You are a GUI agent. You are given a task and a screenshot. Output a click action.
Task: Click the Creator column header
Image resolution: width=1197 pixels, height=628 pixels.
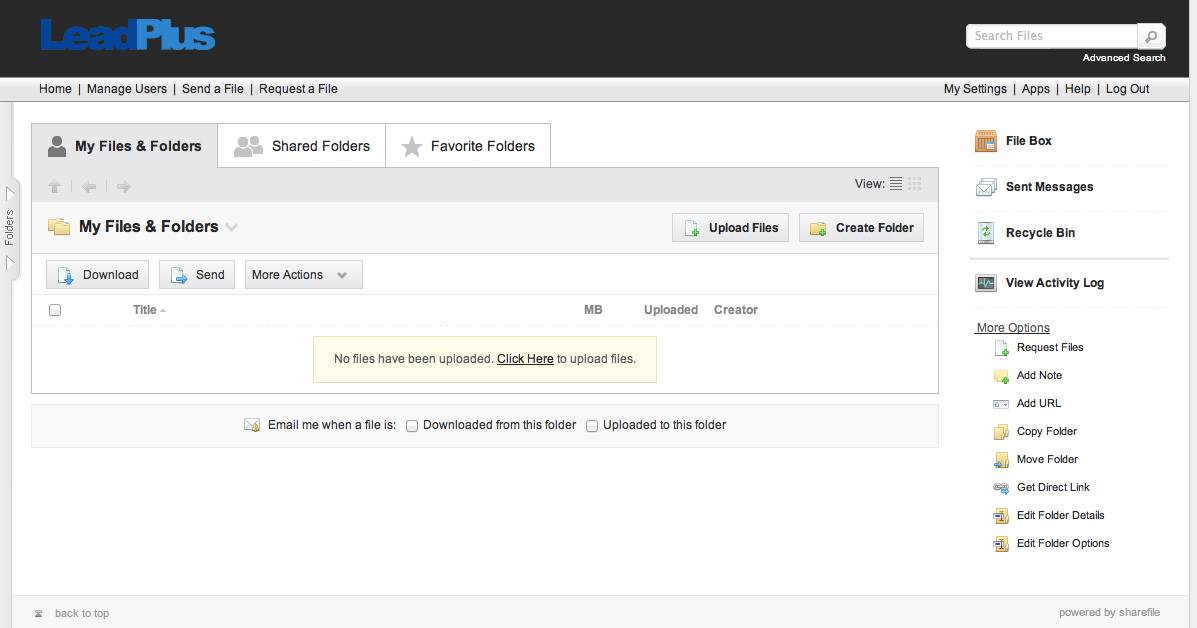(736, 310)
